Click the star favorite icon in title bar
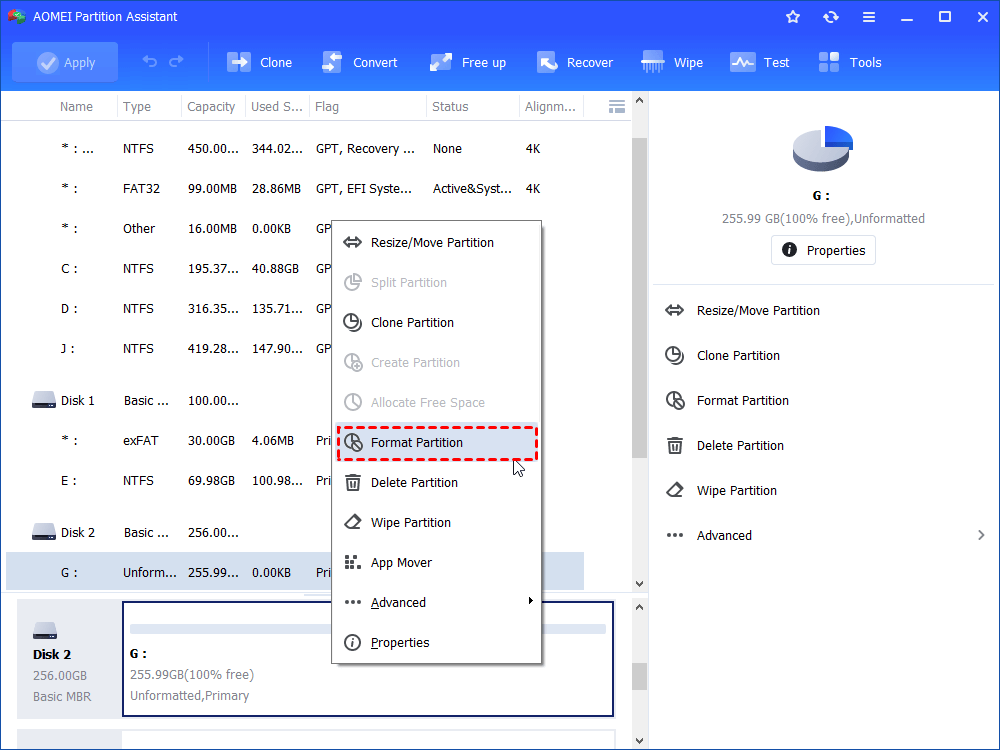Screen dimensions: 1000x750 793,17
